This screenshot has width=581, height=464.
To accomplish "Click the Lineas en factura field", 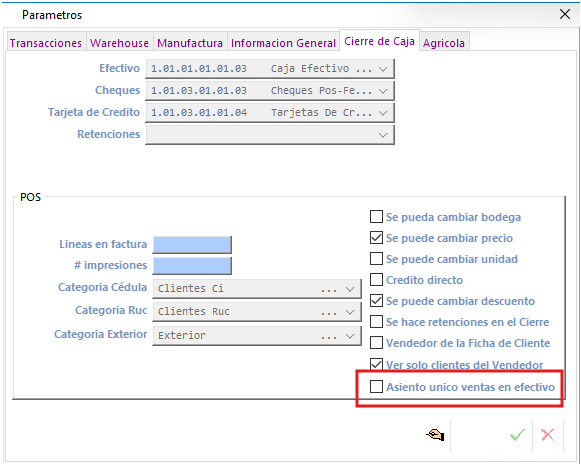I will [192, 245].
